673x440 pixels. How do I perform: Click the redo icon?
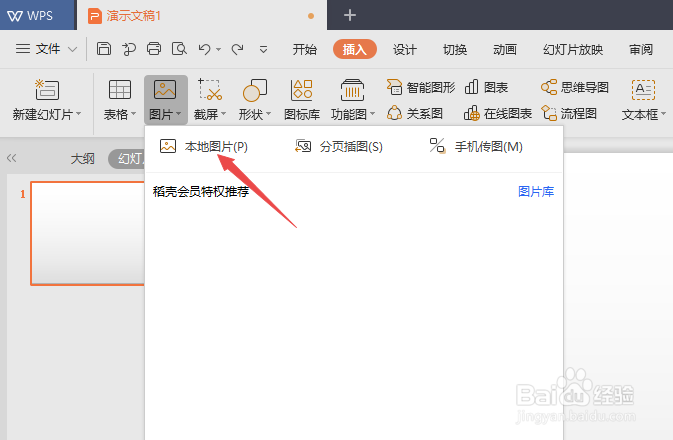[x=237, y=49]
